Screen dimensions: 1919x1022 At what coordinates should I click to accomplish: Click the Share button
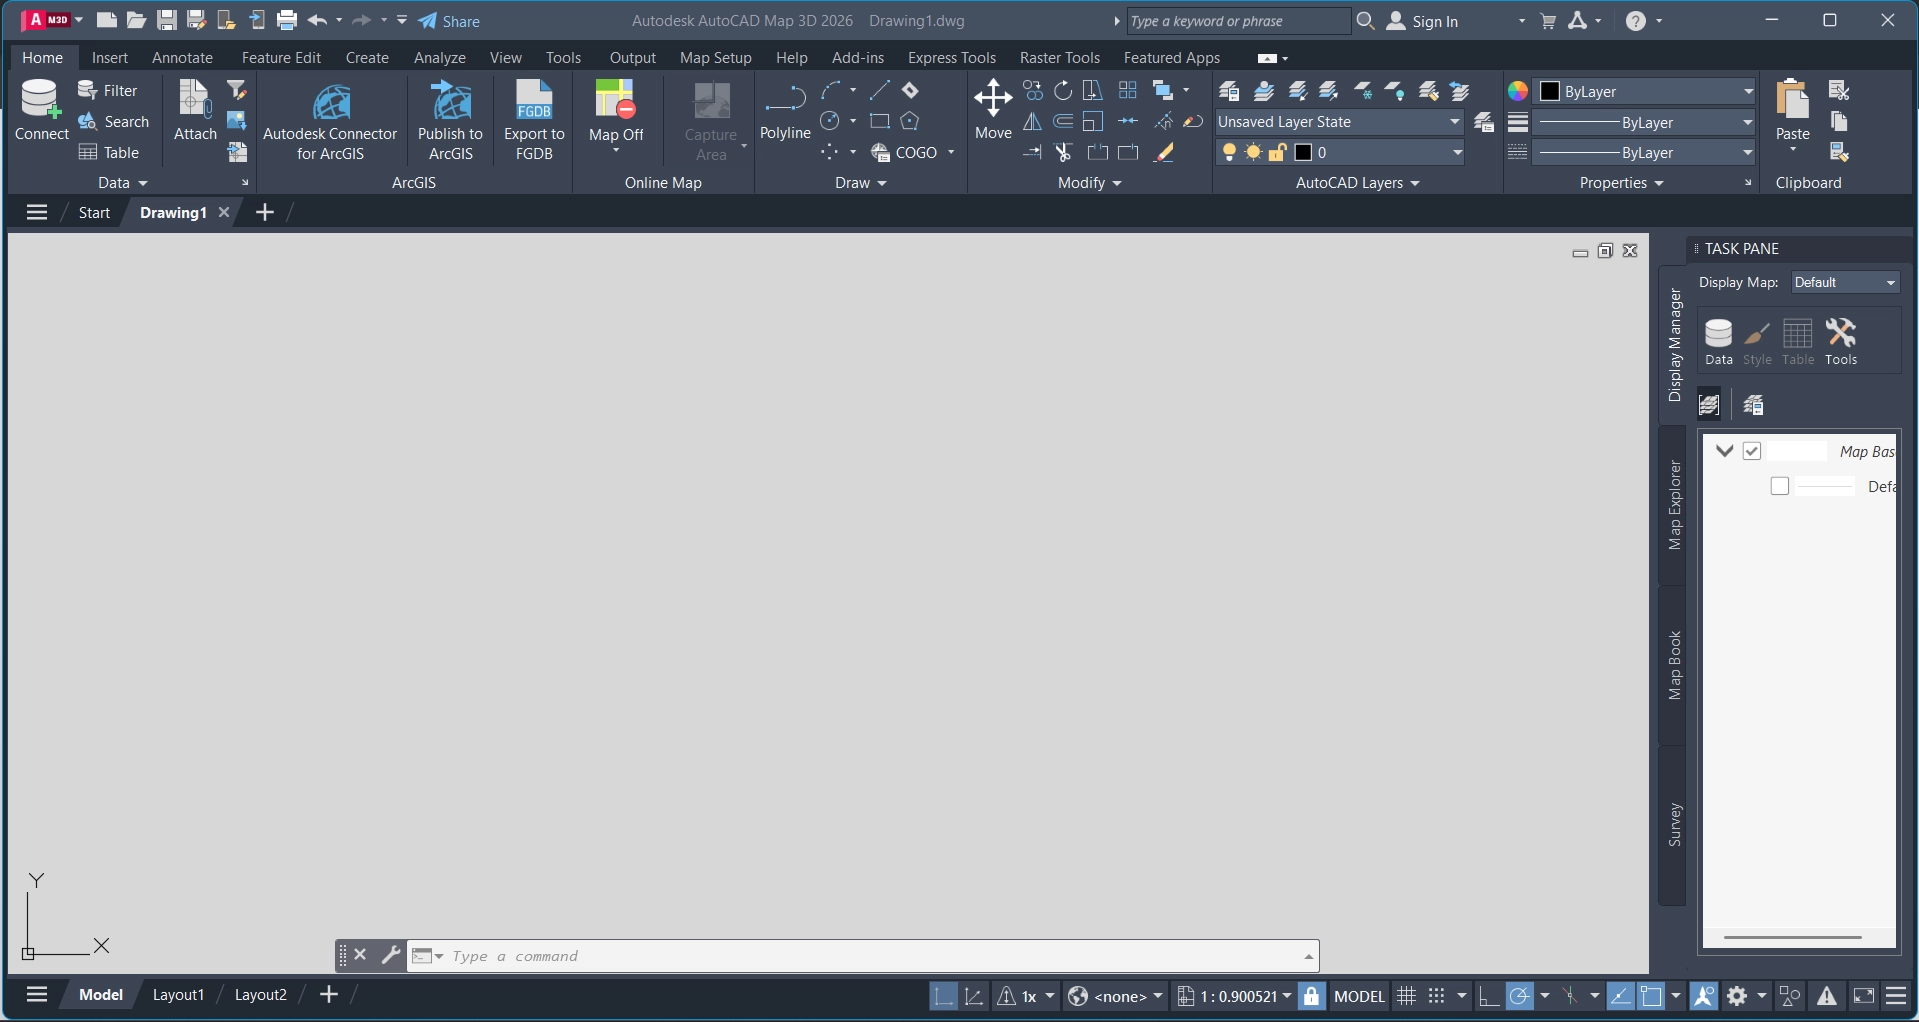click(x=450, y=21)
